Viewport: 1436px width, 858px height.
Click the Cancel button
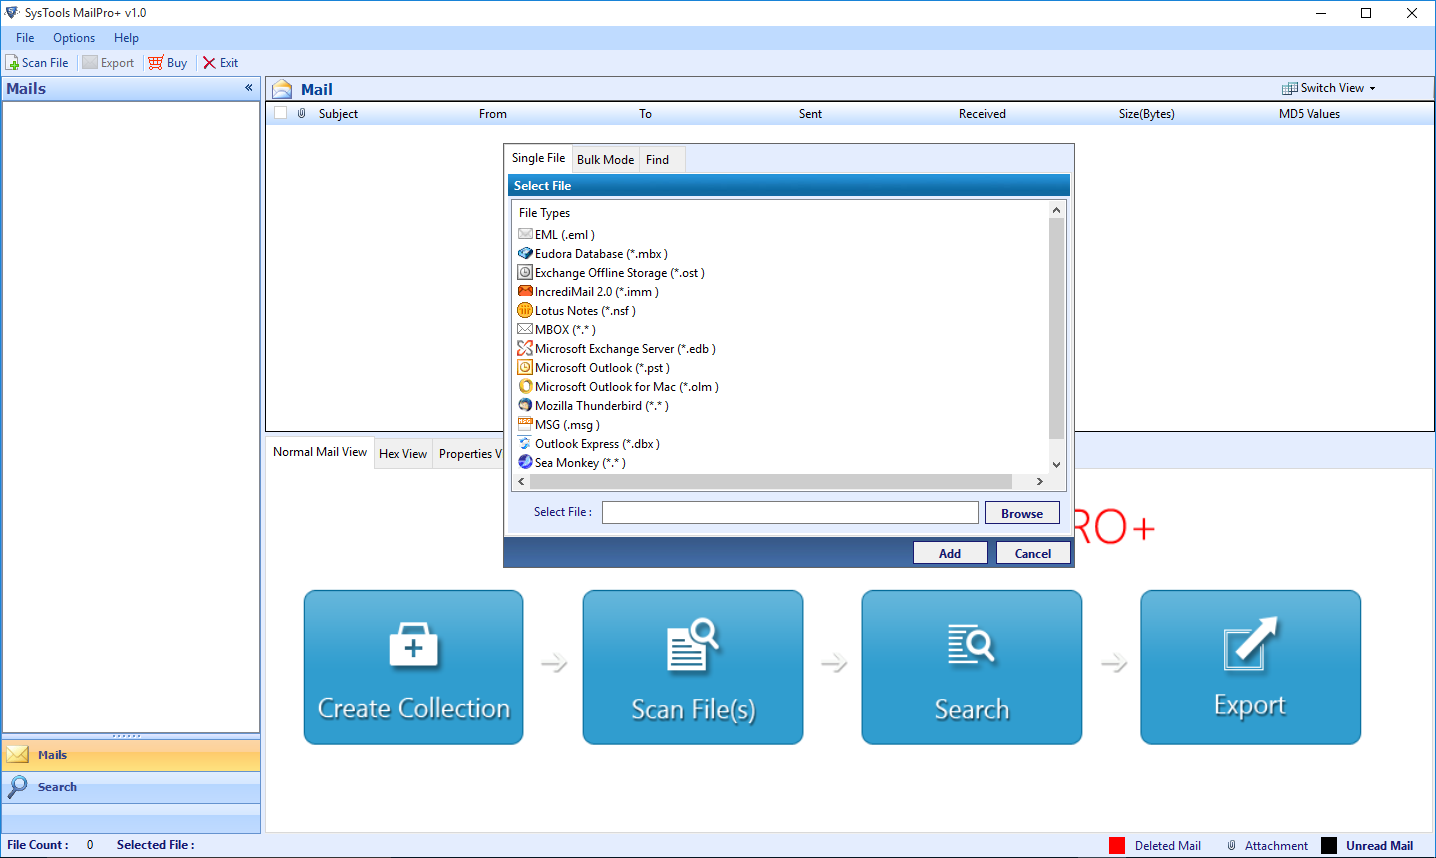pyautogui.click(x=1033, y=553)
